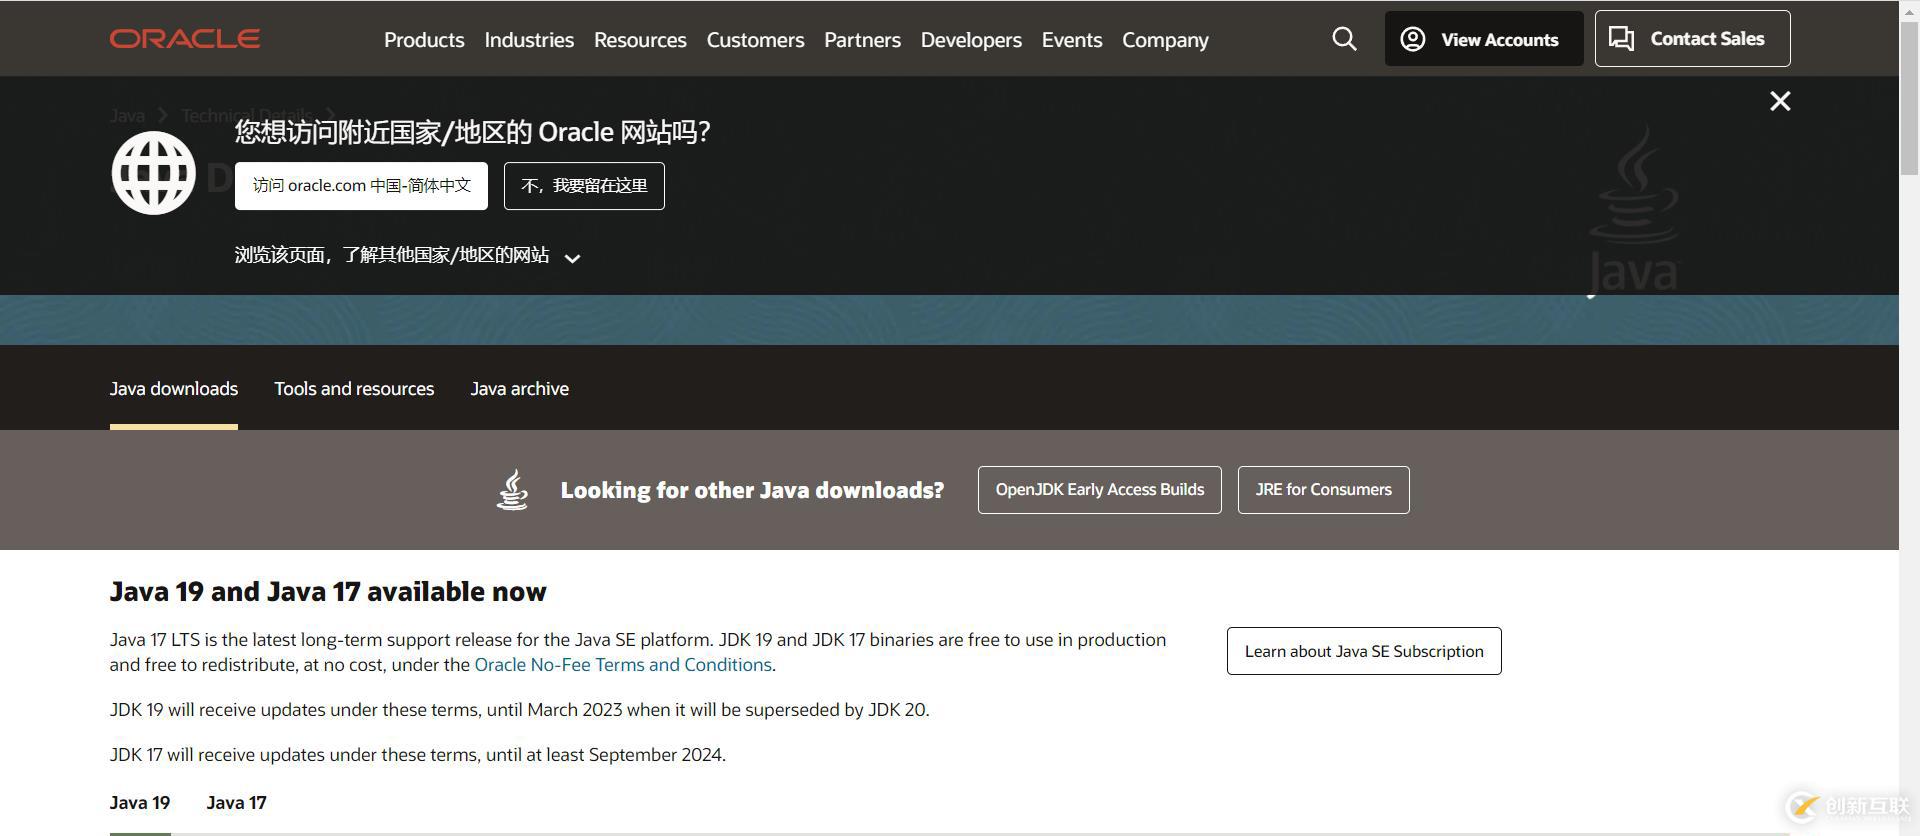Close the country selection banner

(1779, 101)
